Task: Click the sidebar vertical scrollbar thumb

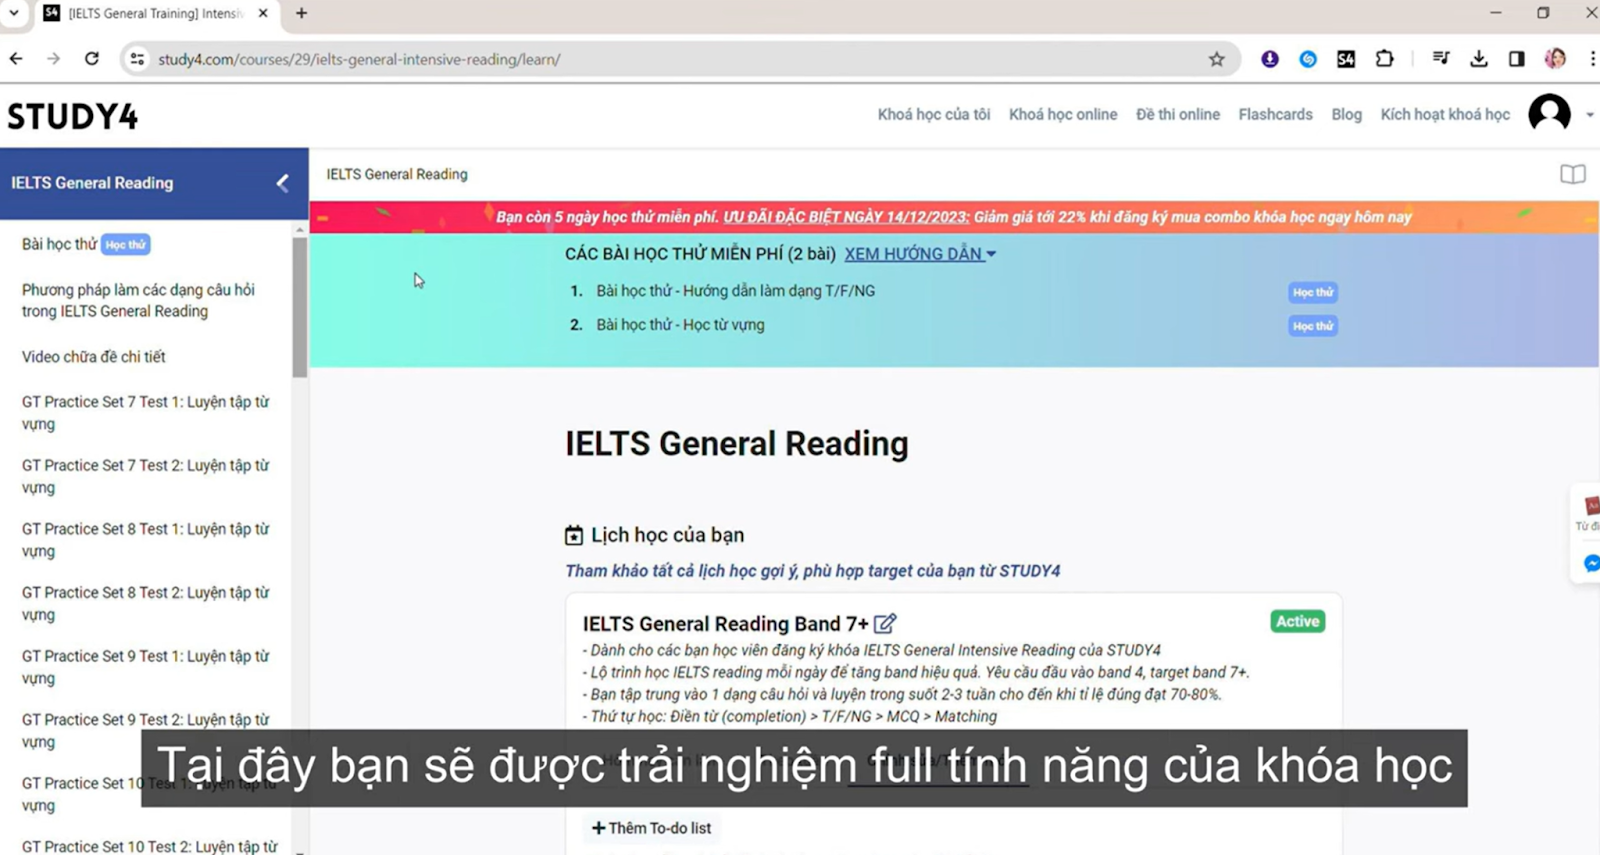Action: pos(300,307)
